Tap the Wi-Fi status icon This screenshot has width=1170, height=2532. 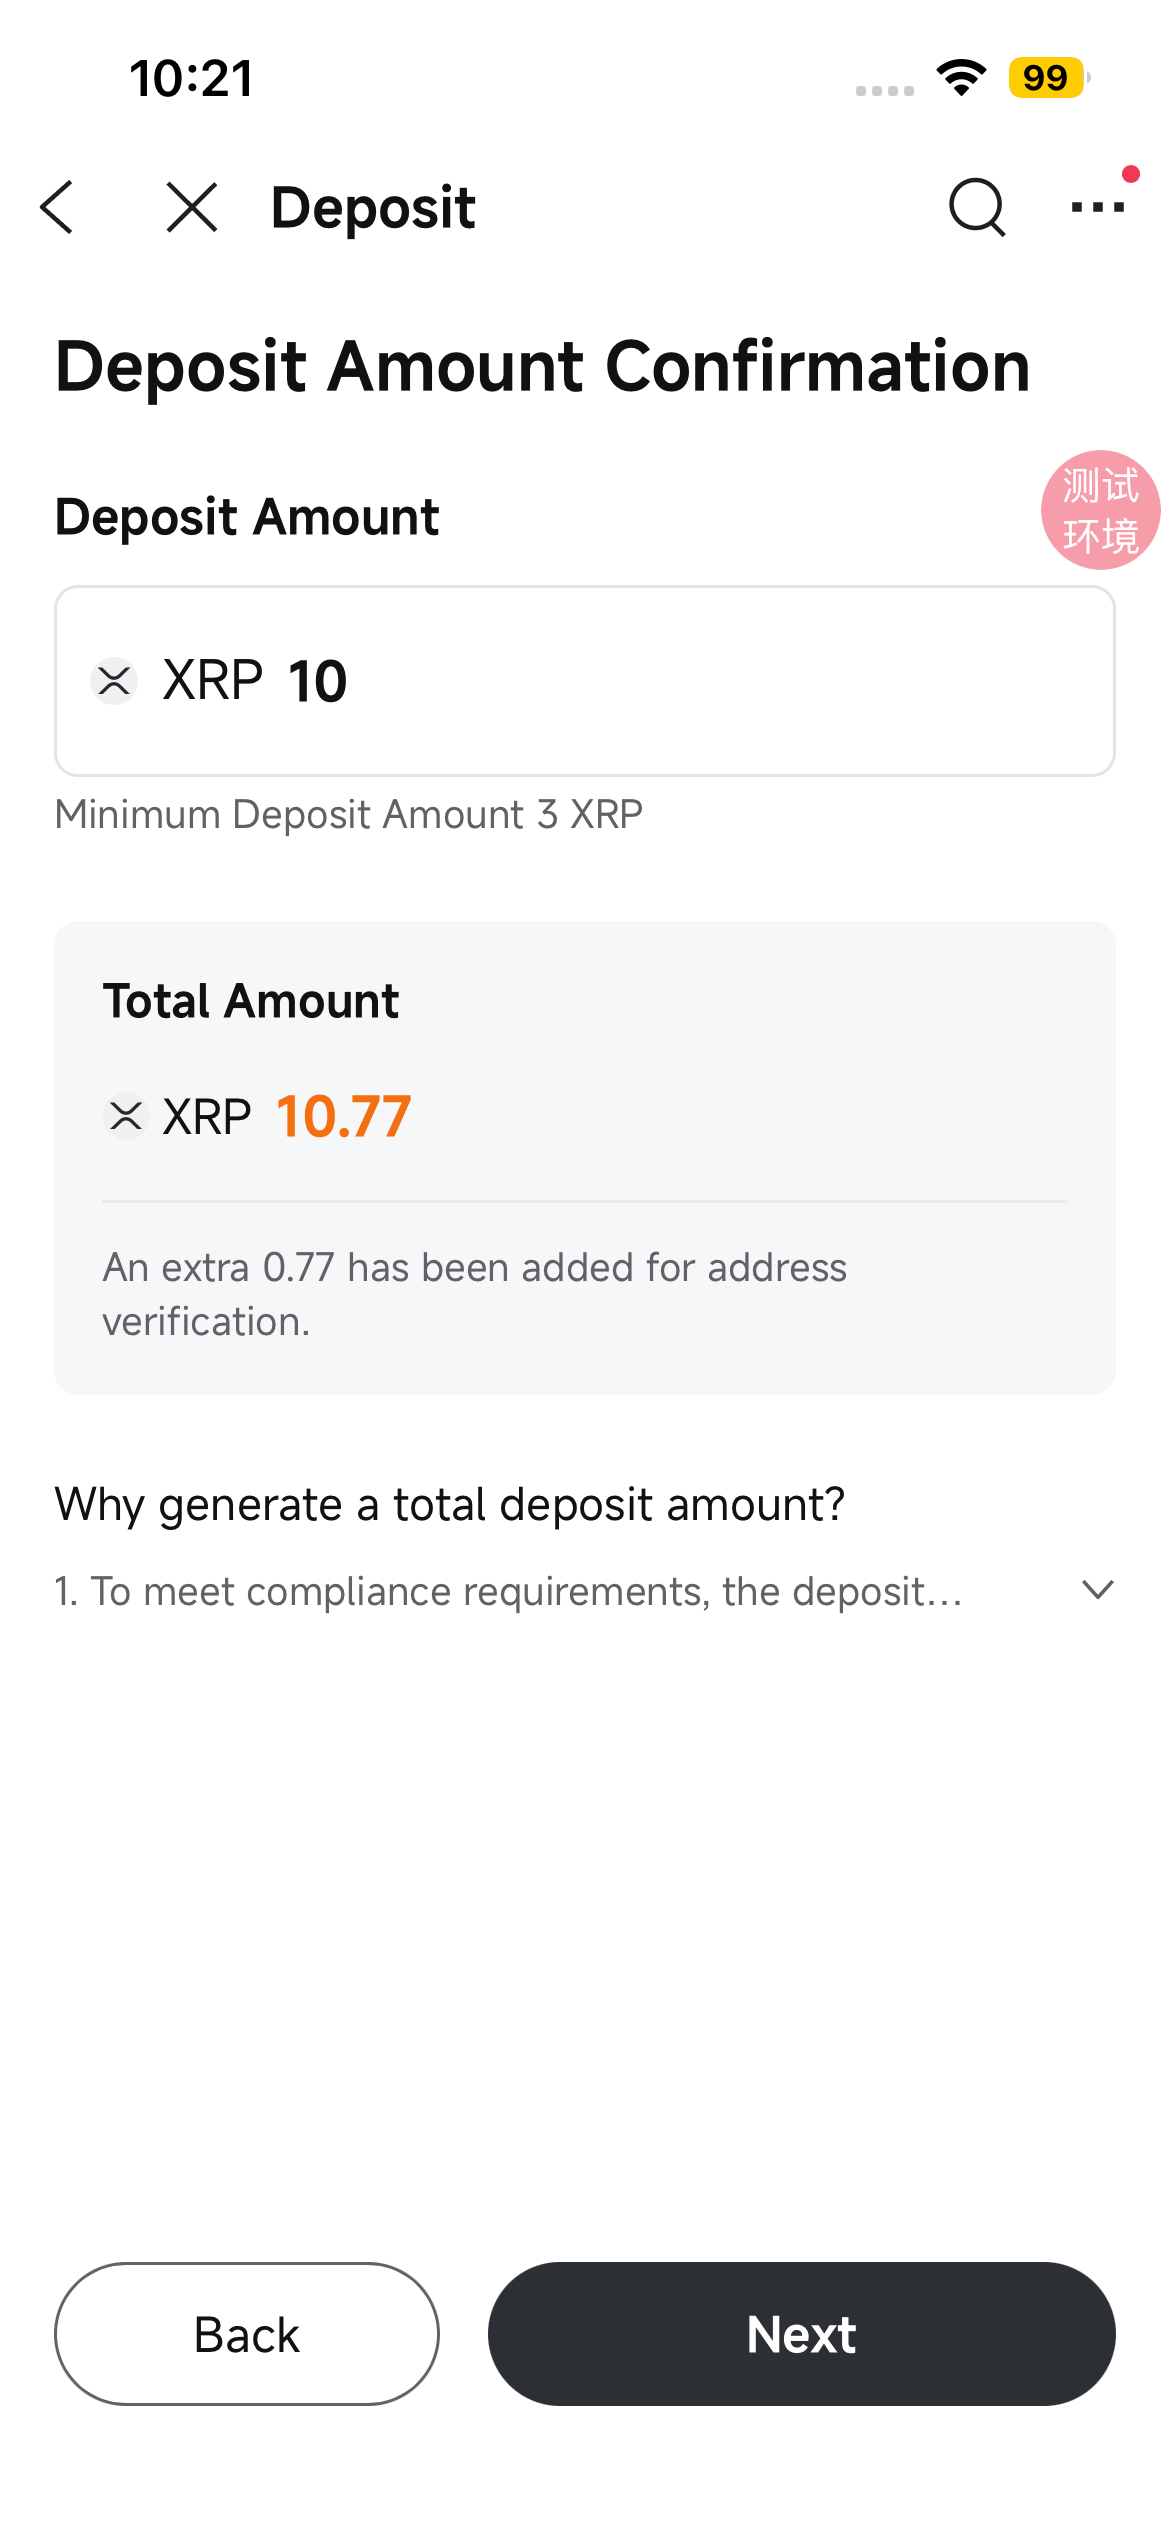pyautogui.click(x=961, y=78)
